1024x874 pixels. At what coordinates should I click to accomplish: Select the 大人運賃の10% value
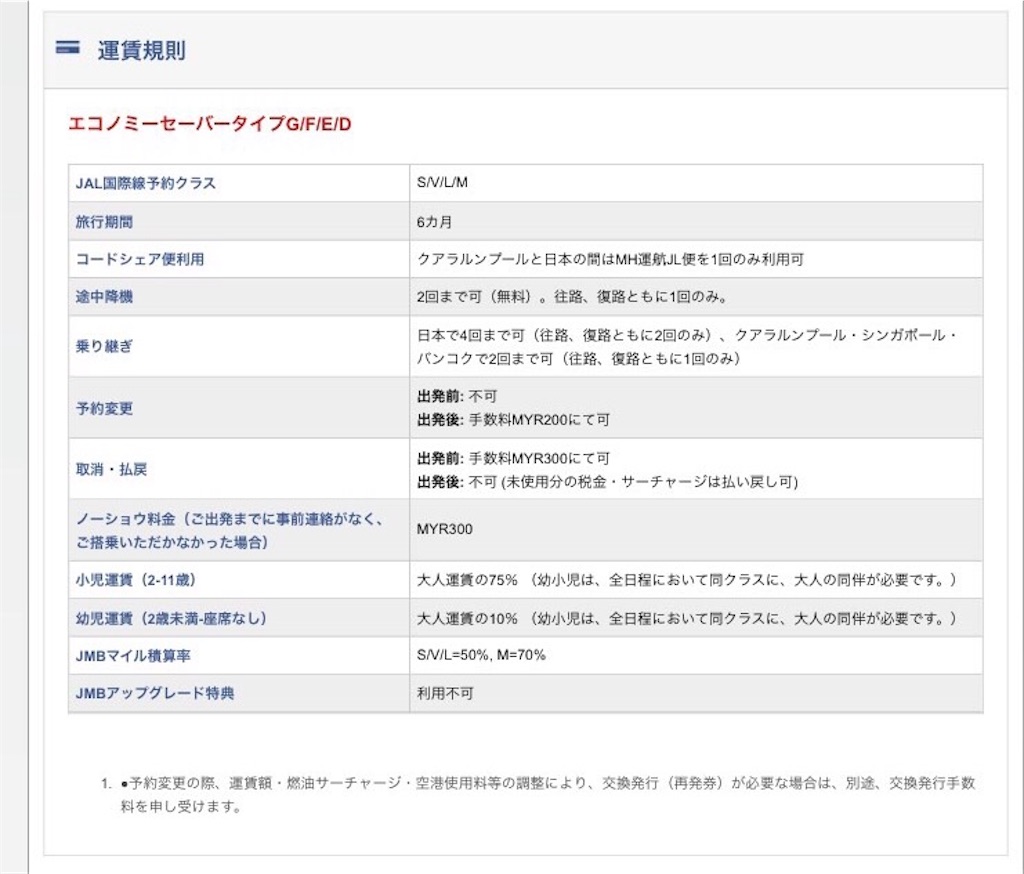click(x=466, y=618)
